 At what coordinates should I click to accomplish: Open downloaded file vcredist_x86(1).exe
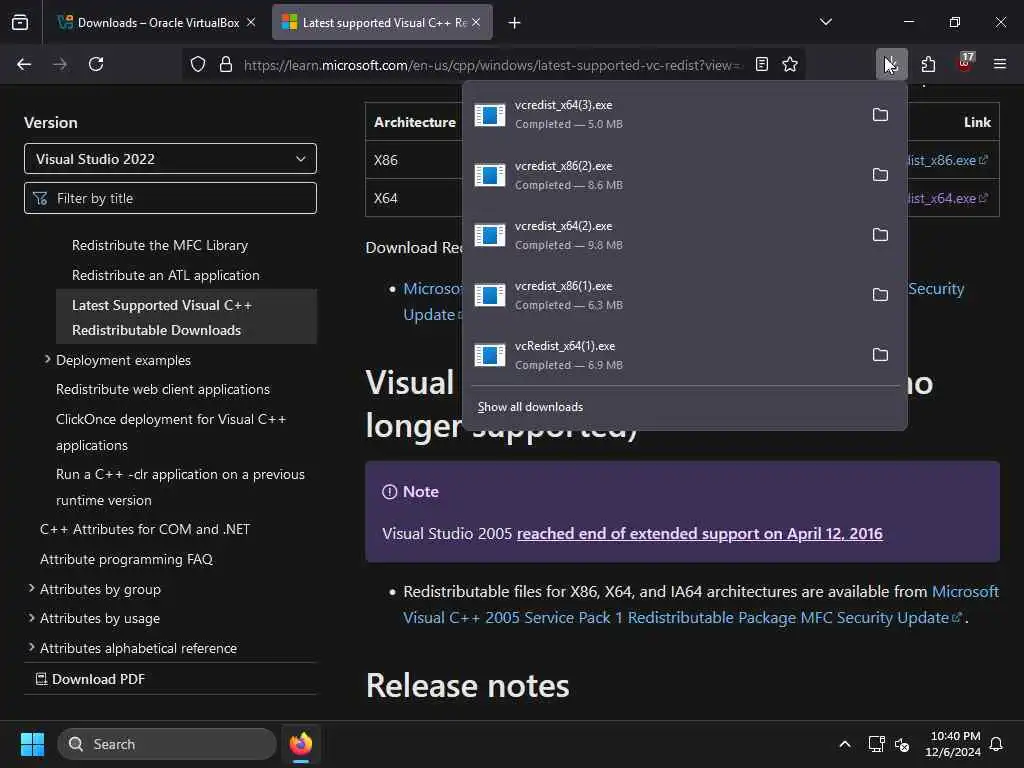point(662,295)
